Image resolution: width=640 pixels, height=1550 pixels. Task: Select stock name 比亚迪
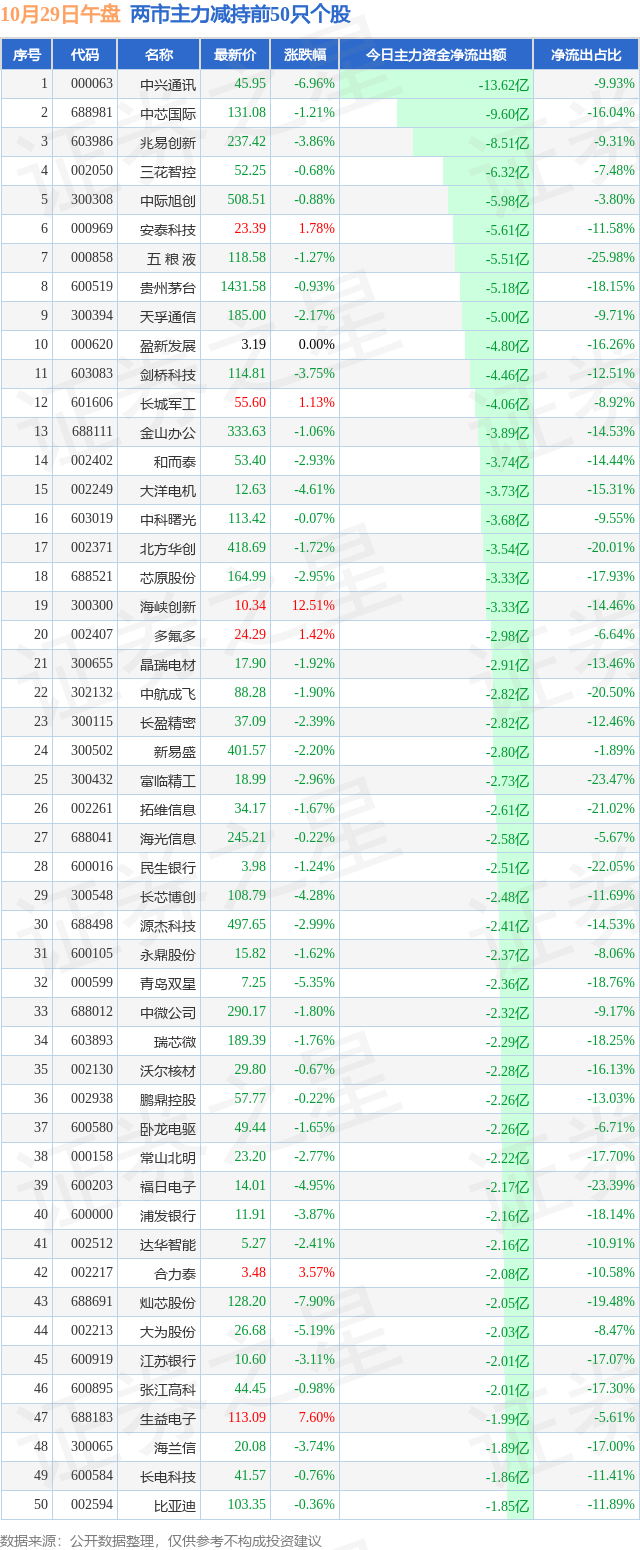tap(175, 1505)
